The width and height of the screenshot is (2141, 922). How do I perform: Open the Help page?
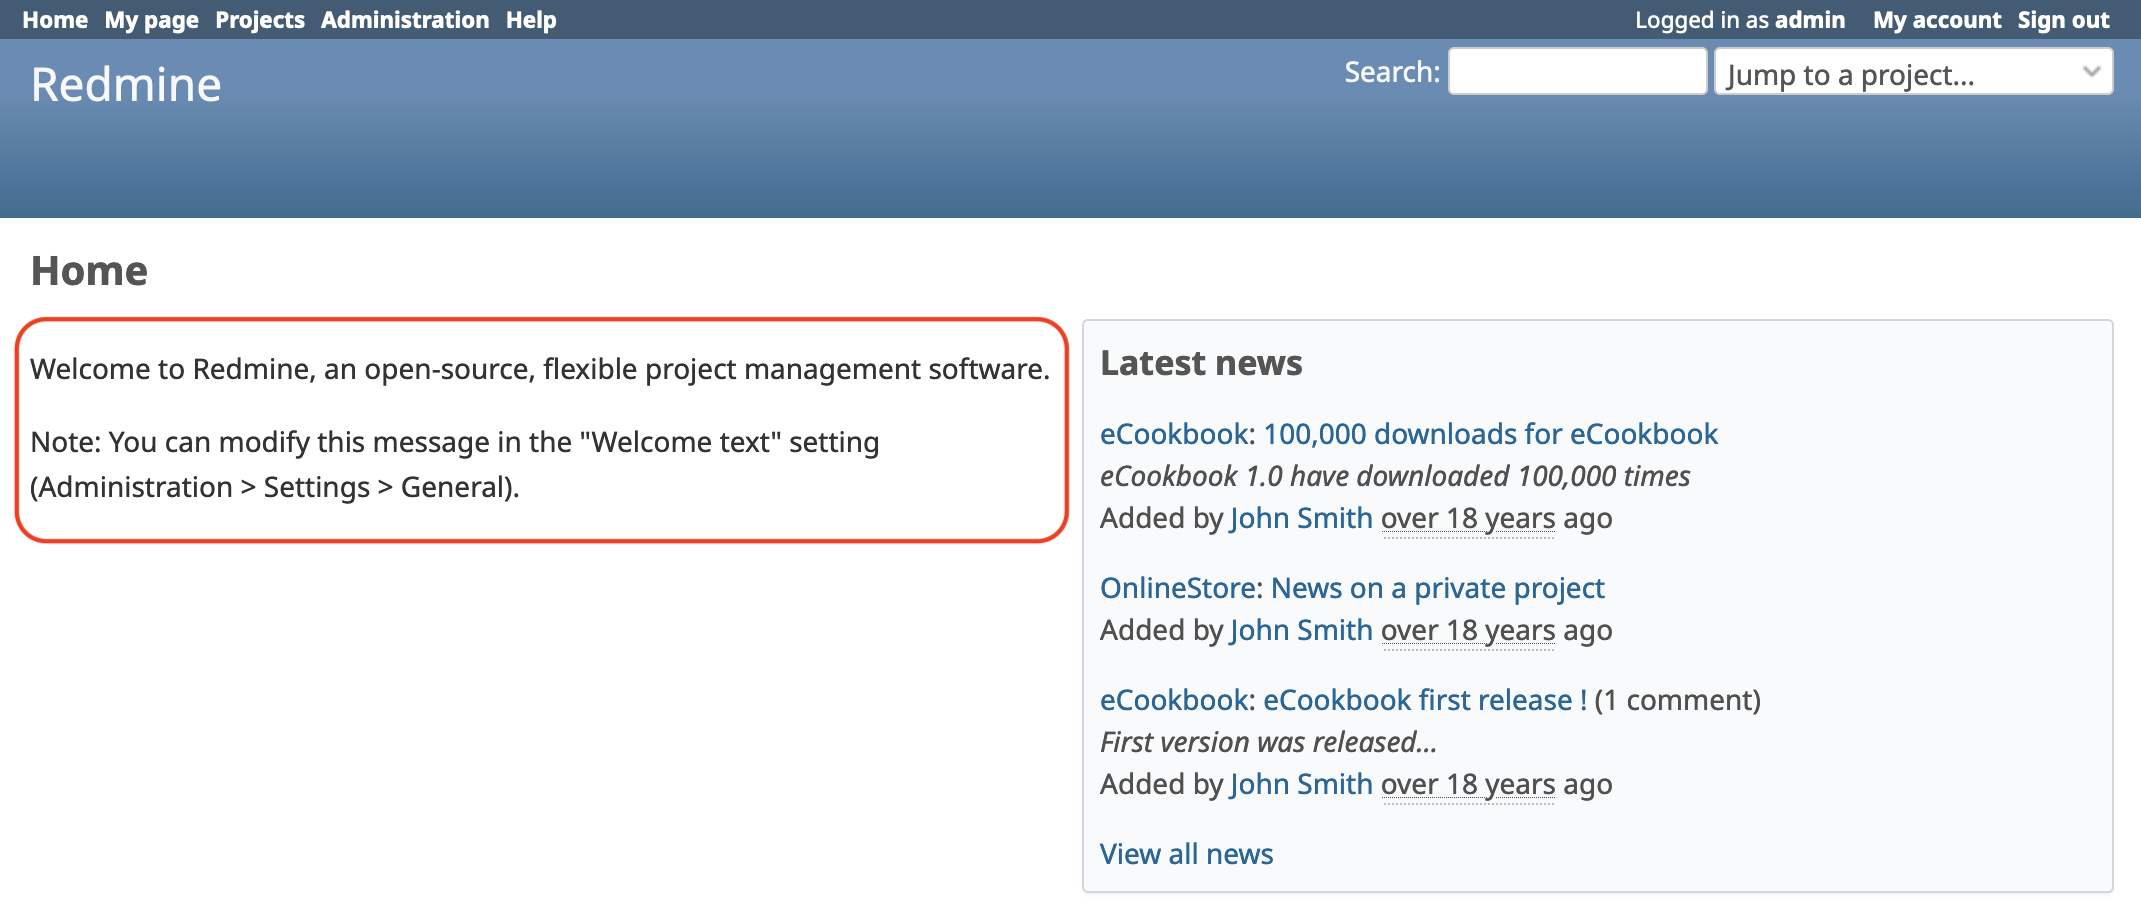[530, 19]
